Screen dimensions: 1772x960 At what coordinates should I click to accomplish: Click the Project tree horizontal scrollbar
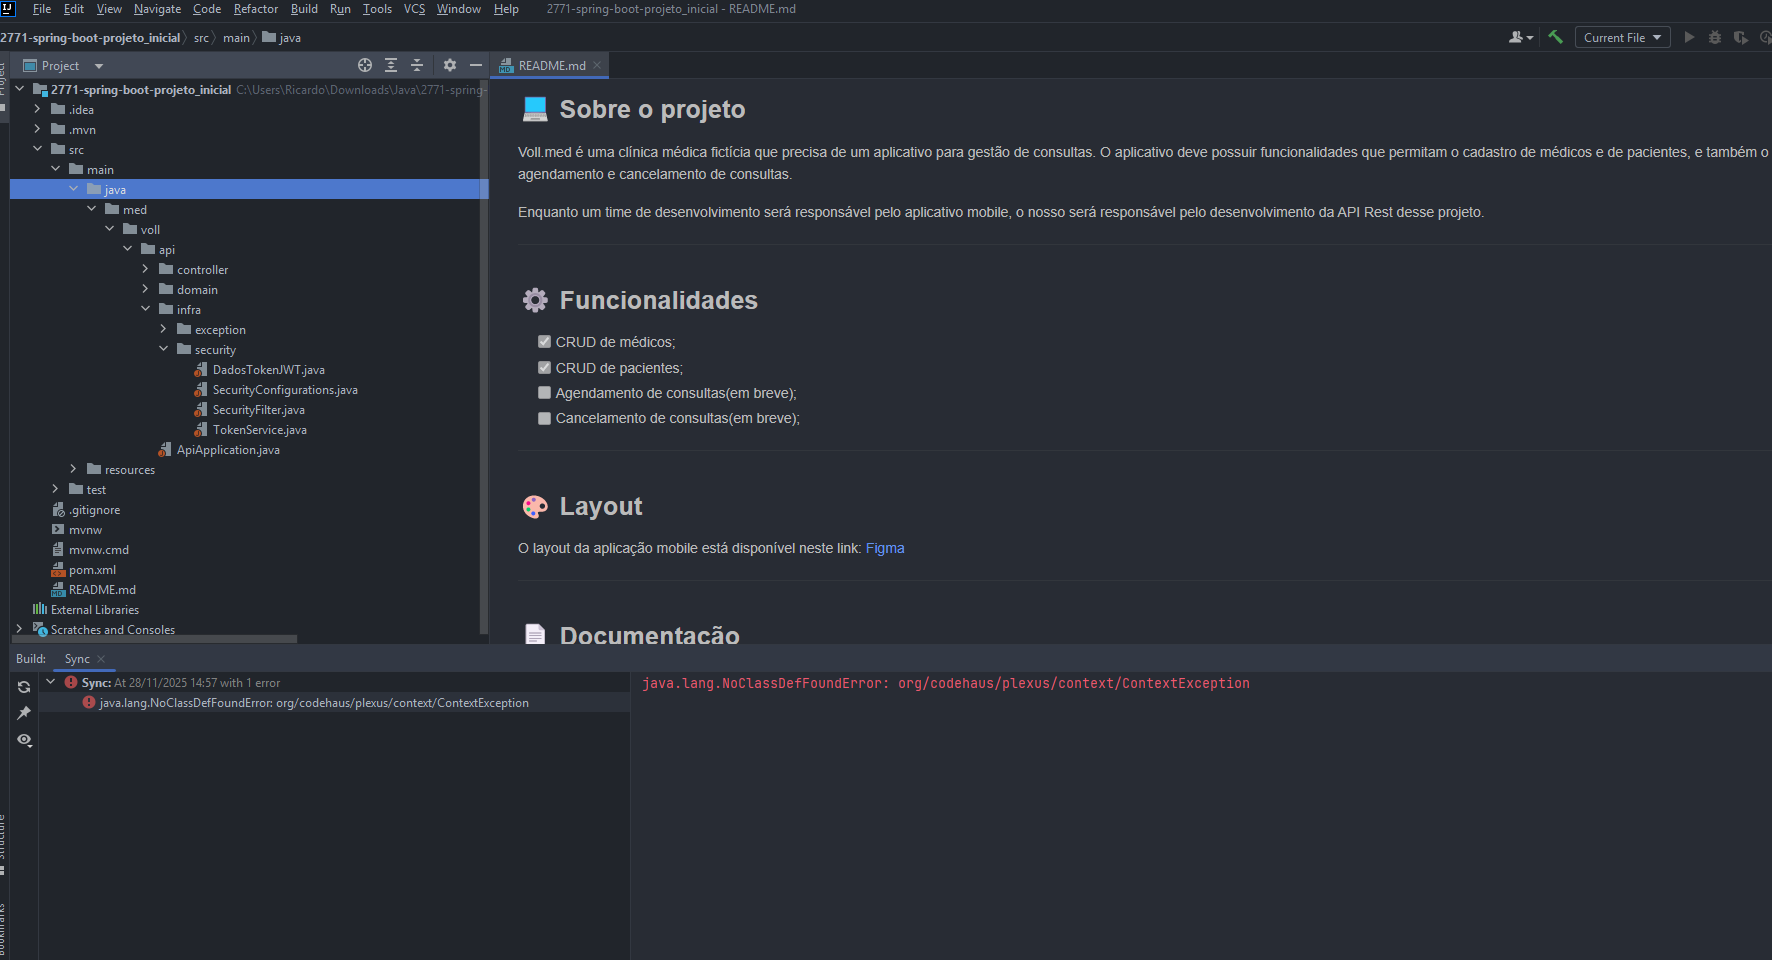(x=154, y=638)
